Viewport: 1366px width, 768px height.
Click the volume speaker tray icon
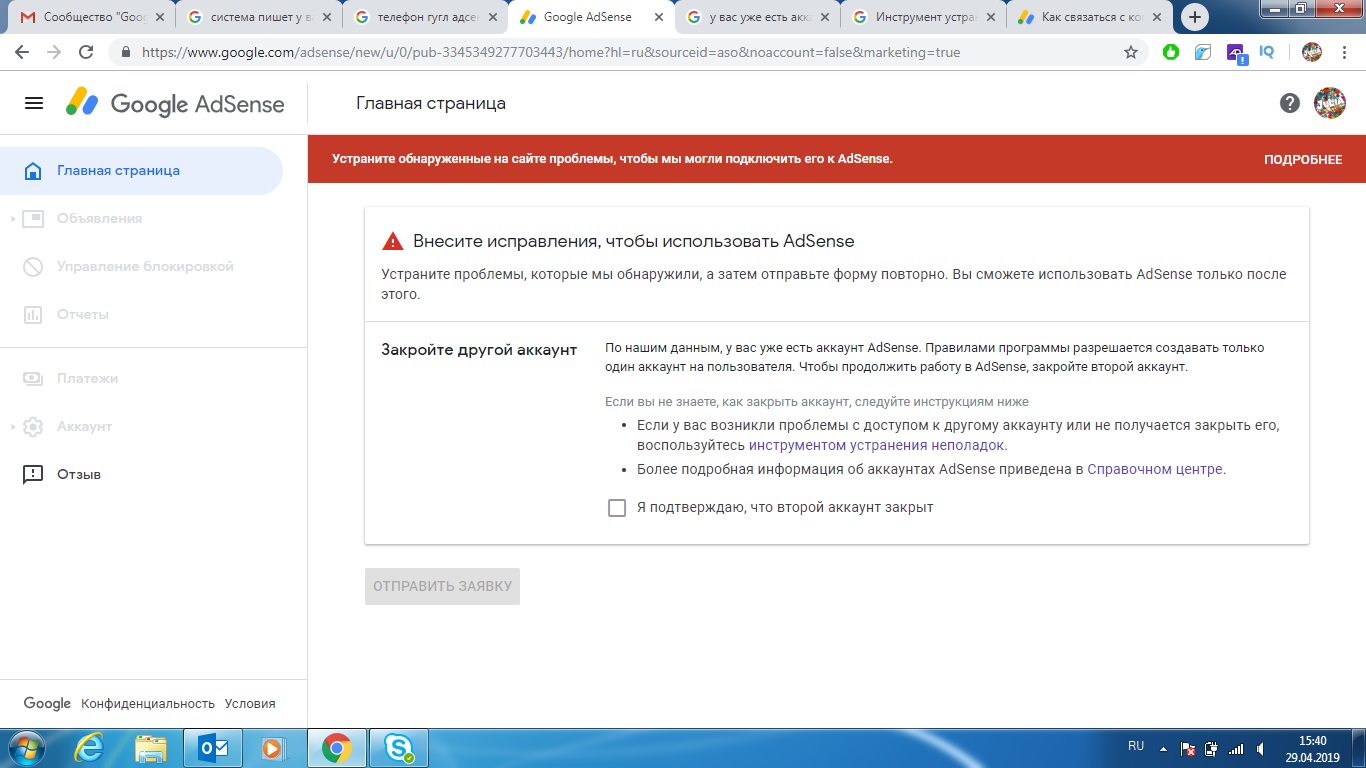point(1260,748)
